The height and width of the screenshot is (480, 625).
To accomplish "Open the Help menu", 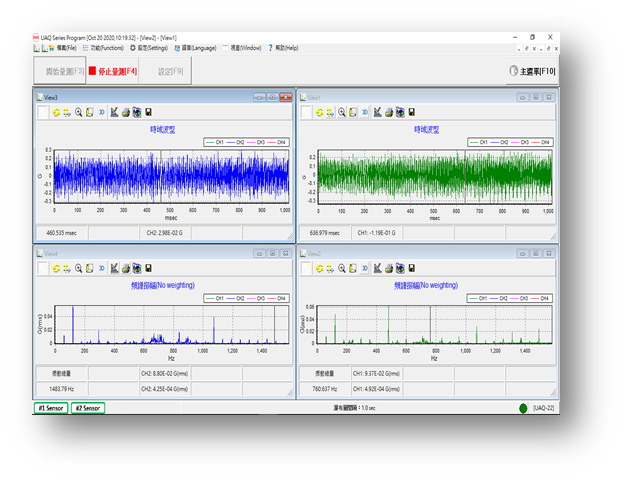I will [286, 47].
